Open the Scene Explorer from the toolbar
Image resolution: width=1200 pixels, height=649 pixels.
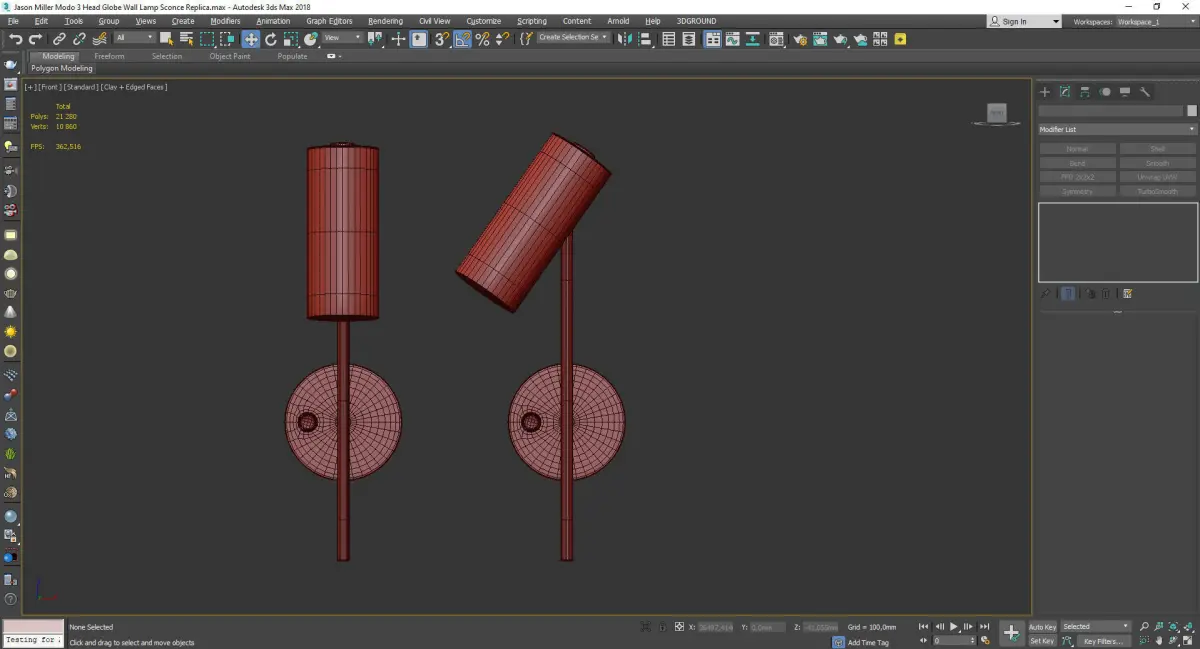coord(668,39)
